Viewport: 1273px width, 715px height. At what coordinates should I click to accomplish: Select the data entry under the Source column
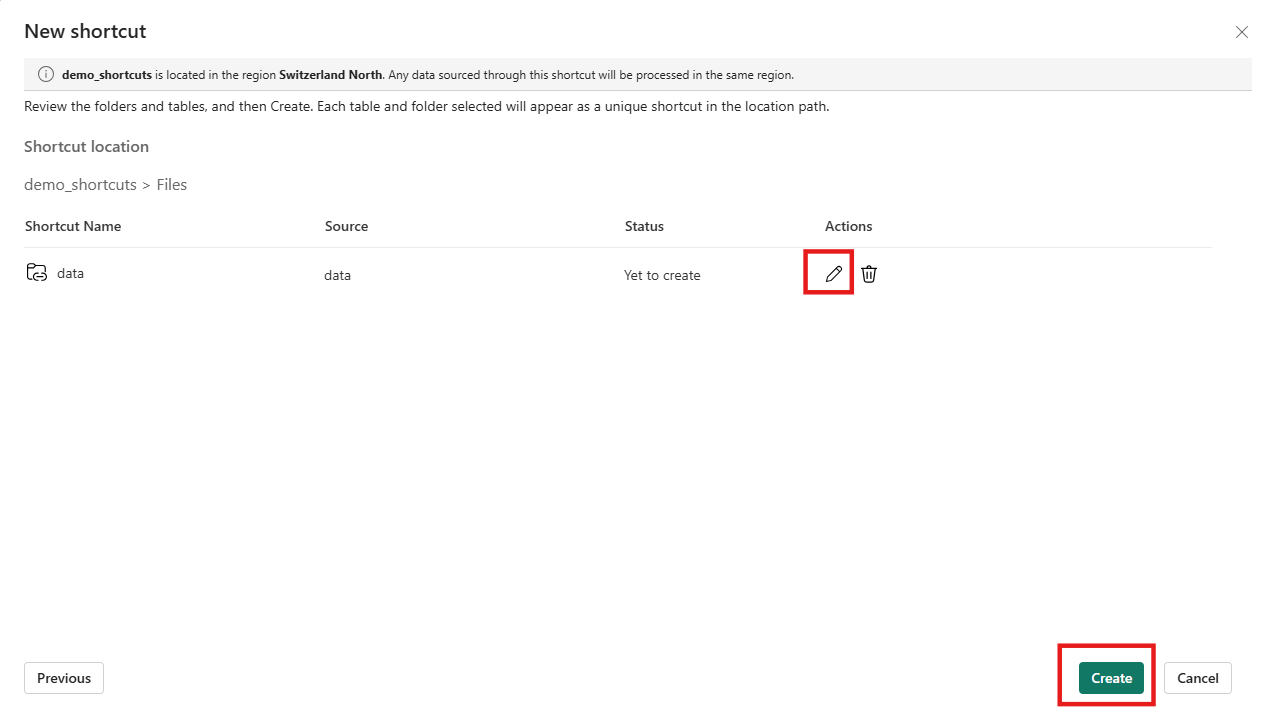click(x=337, y=274)
